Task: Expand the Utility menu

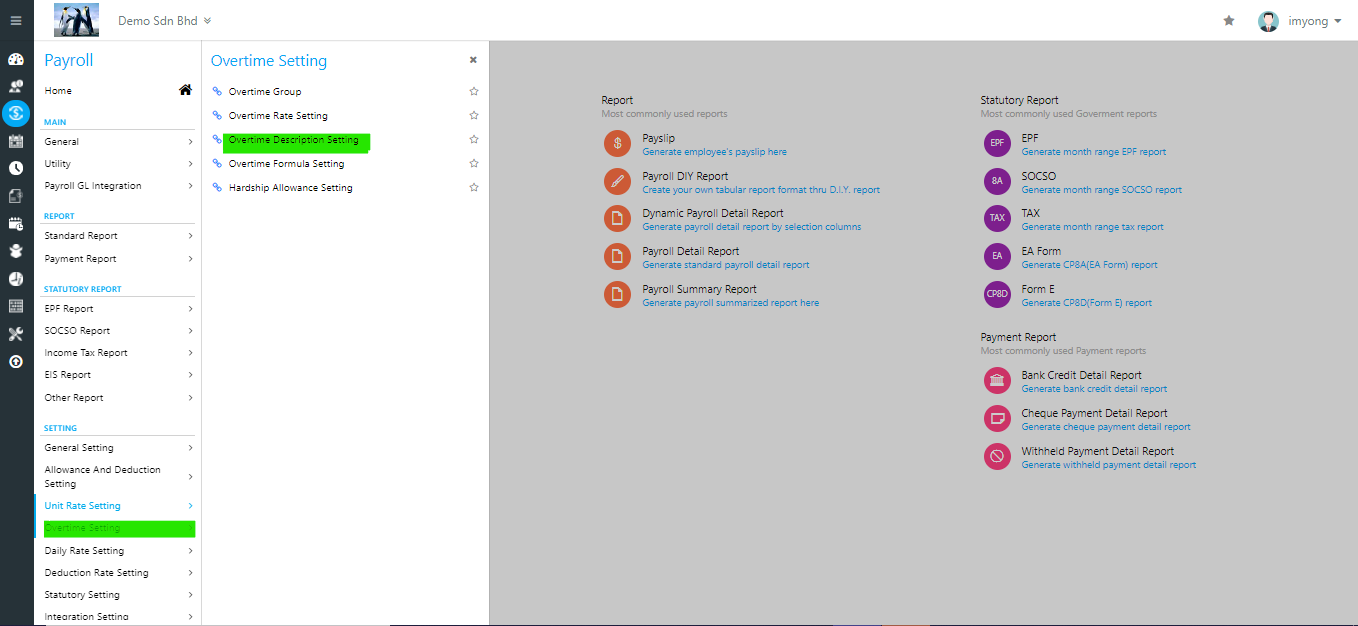Action: (118, 164)
